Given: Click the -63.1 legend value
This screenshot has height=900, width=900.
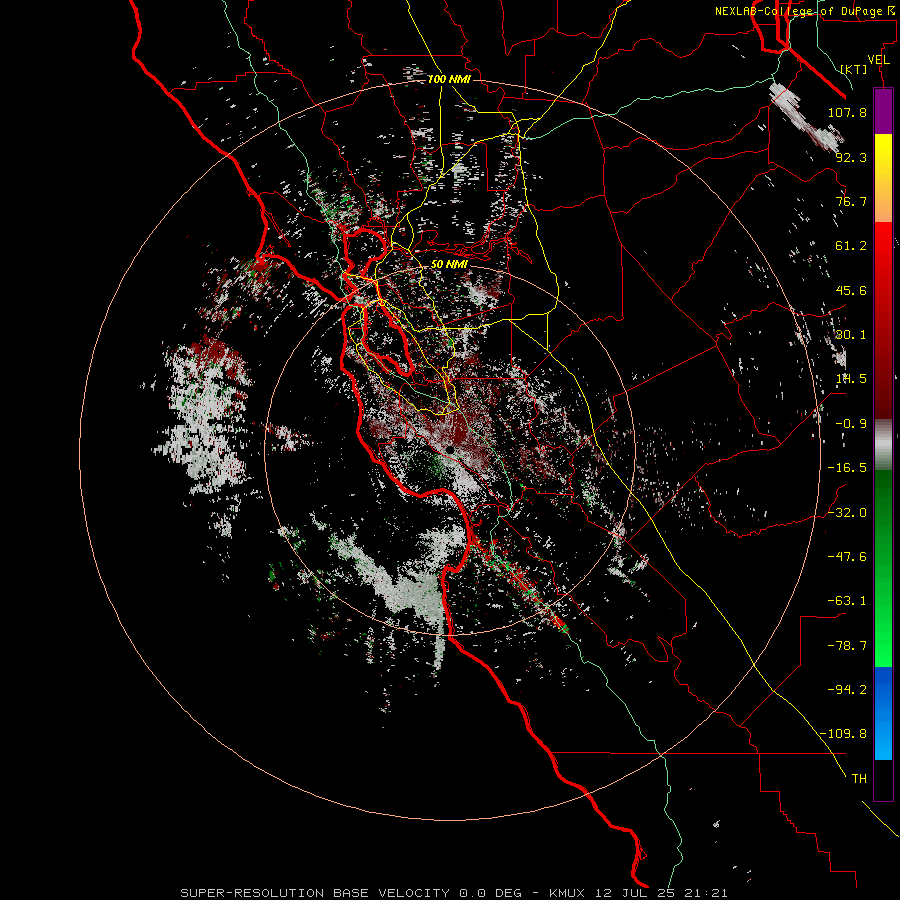Looking at the screenshot, I should [x=847, y=601].
